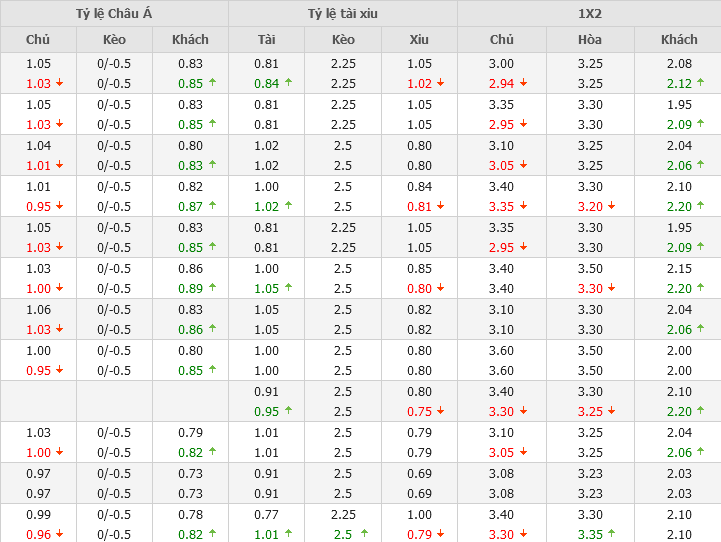Select the Hòa column header
Screen dimensions: 721x542
tap(590, 39)
